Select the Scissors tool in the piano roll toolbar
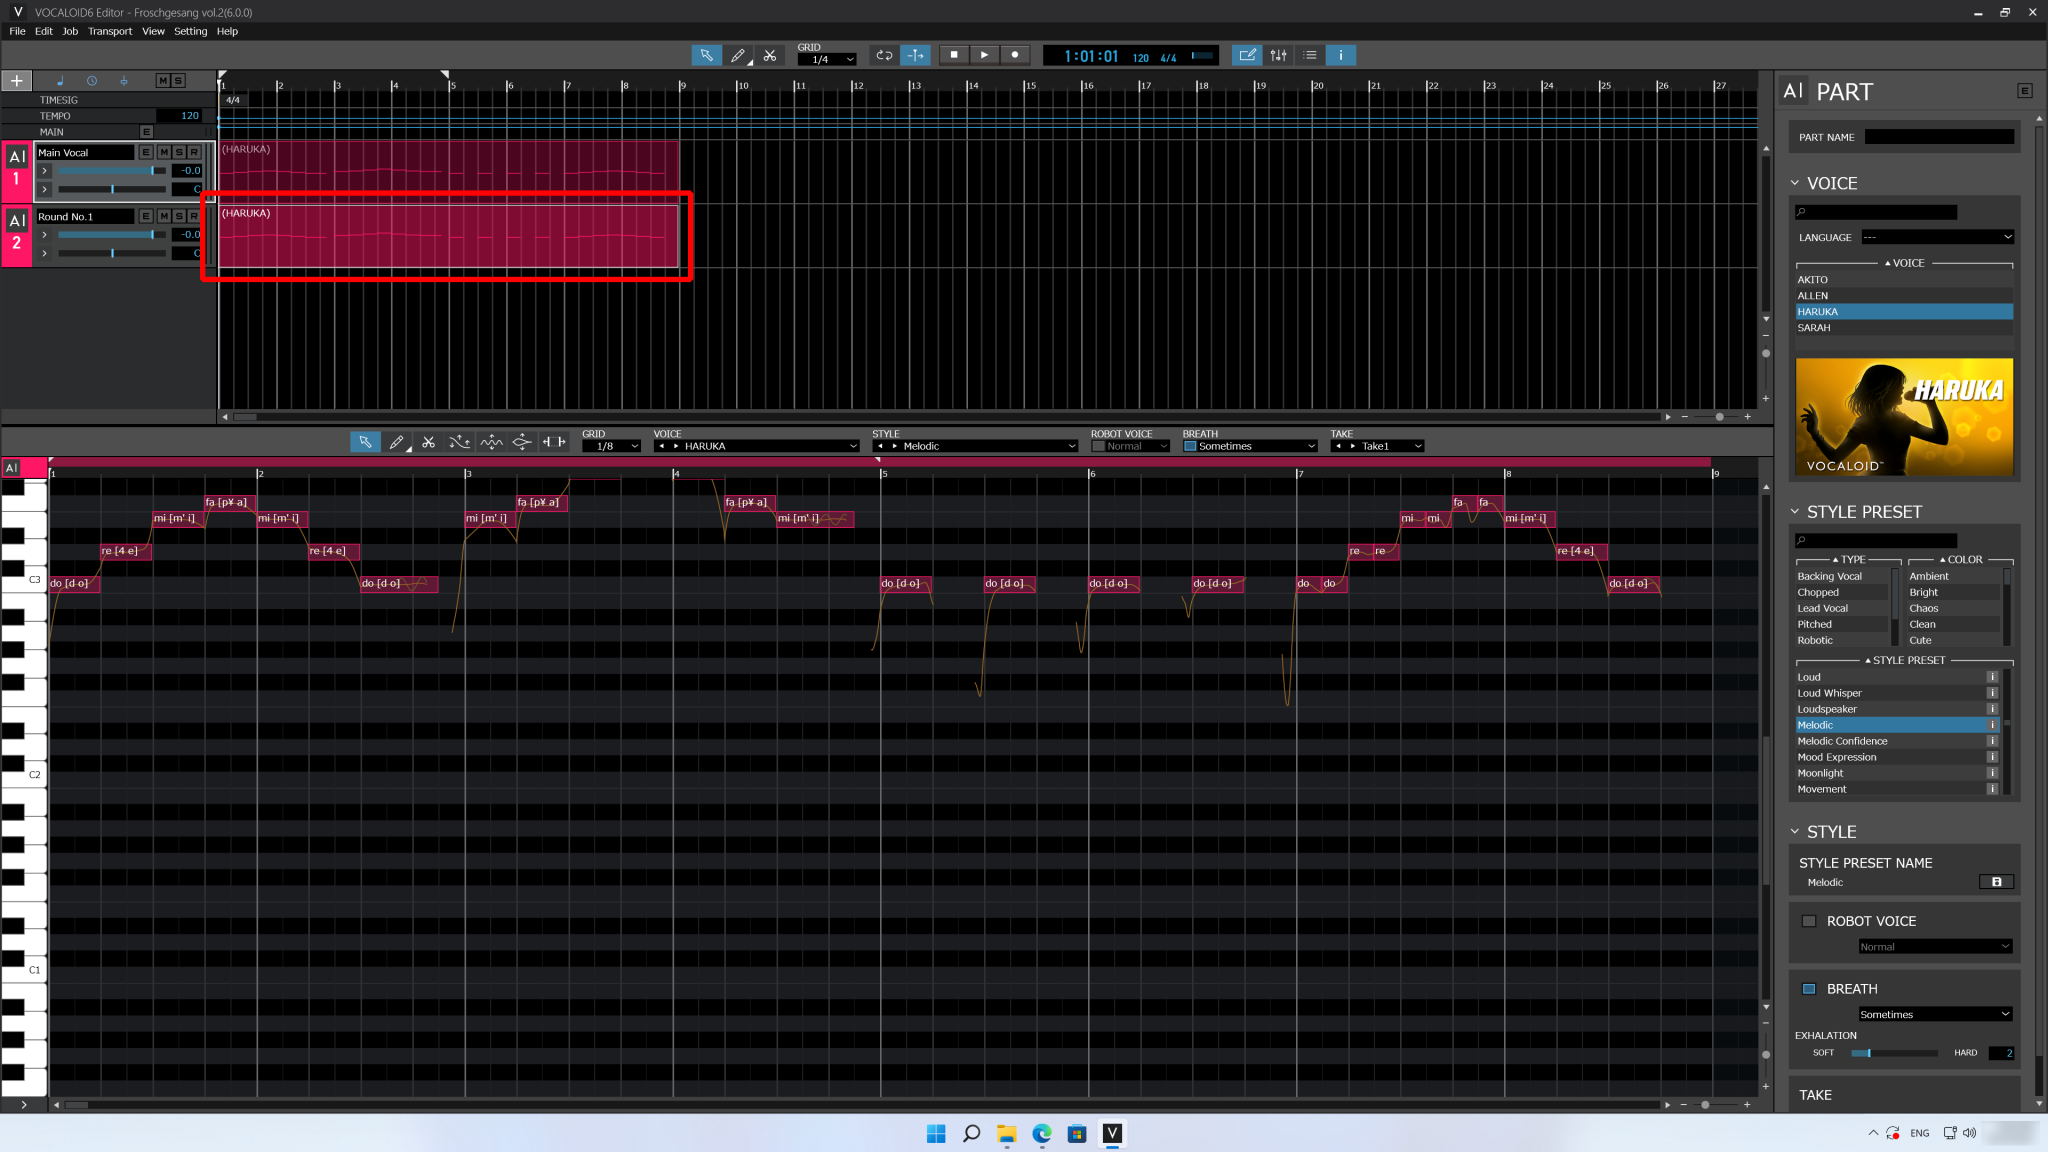Screen dimensions: 2048x1152 (x=428, y=441)
